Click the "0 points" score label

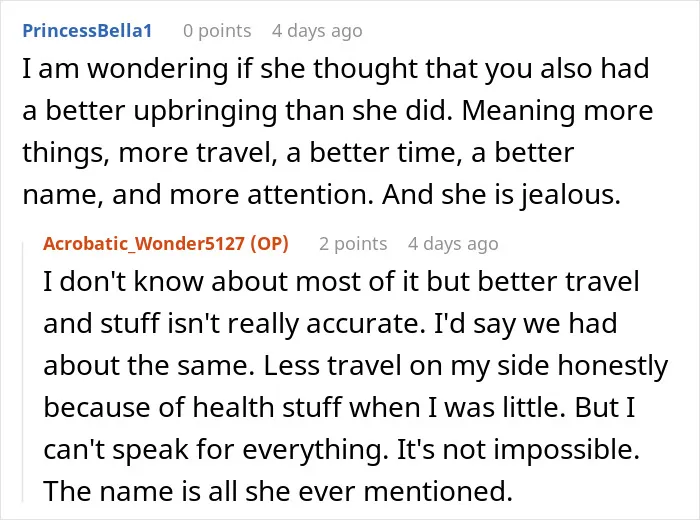[x=217, y=31]
